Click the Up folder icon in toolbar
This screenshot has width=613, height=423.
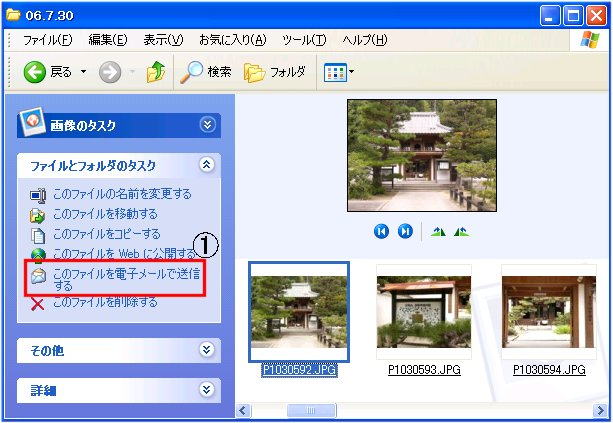coord(155,72)
